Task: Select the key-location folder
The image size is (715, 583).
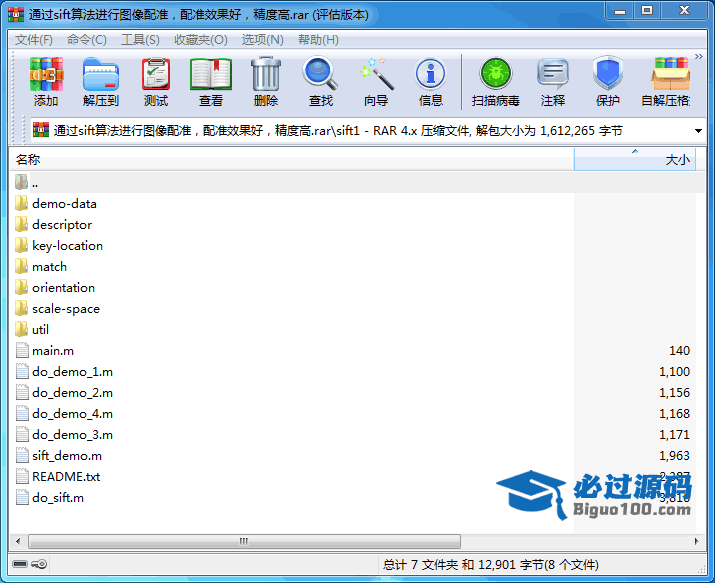Action: pyautogui.click(x=67, y=246)
